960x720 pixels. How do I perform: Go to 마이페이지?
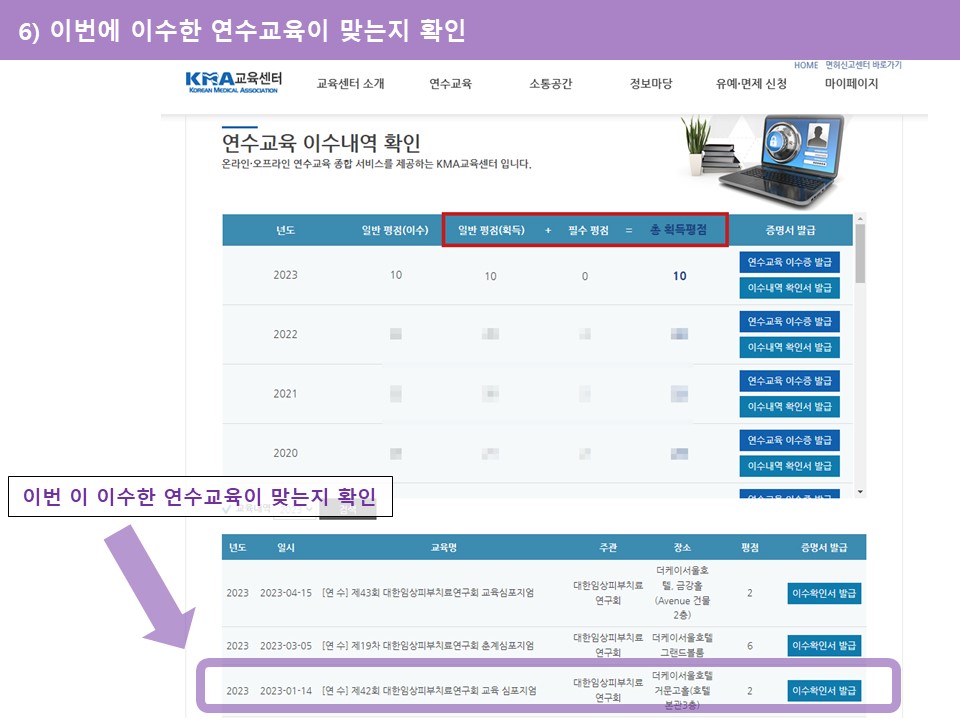pos(851,84)
